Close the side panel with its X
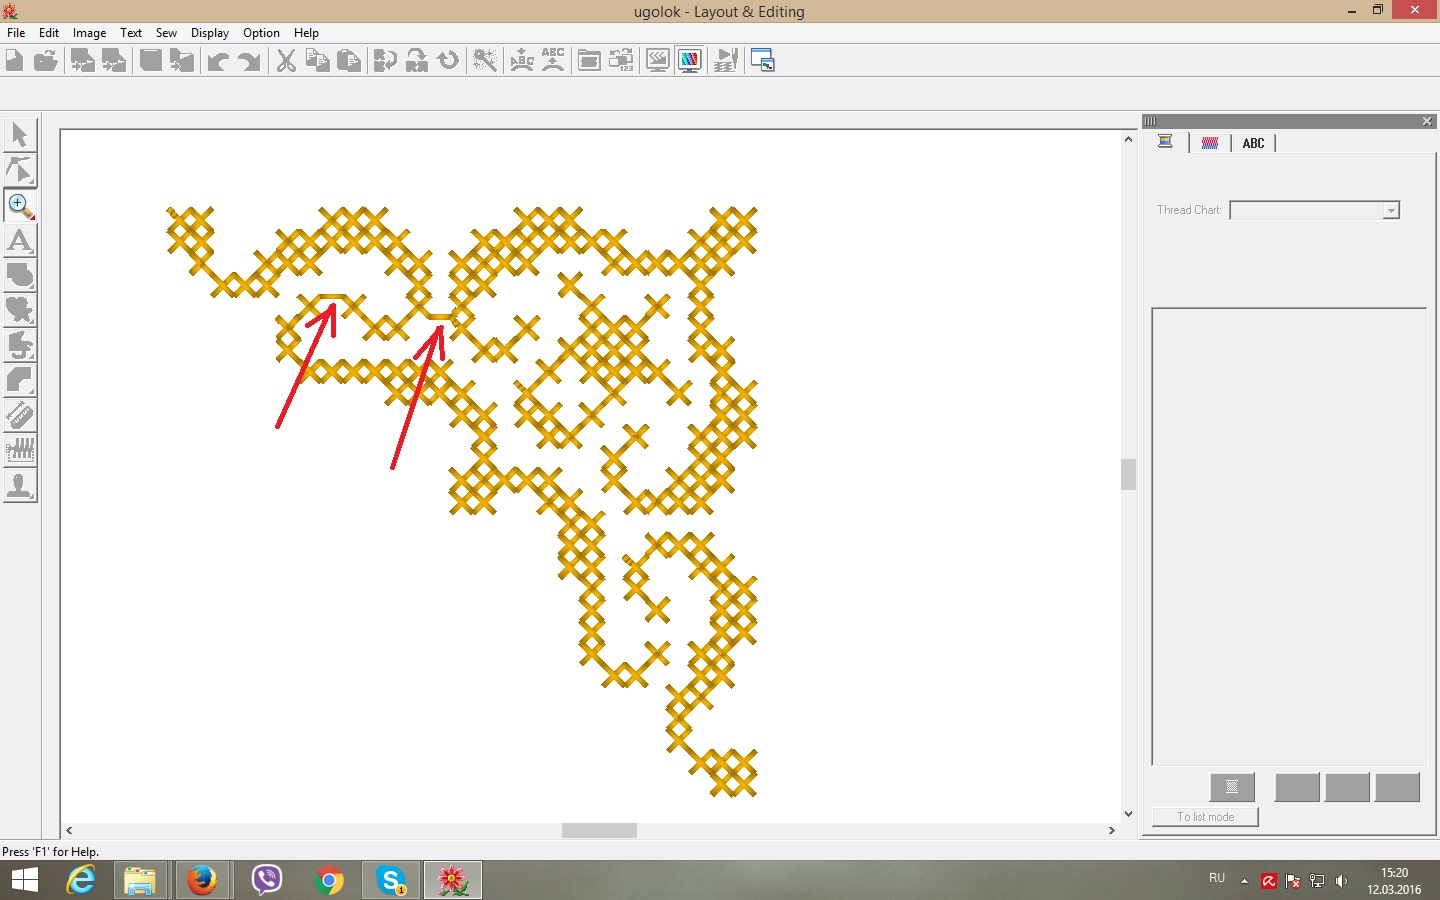Viewport: 1440px width, 900px height. click(1427, 121)
